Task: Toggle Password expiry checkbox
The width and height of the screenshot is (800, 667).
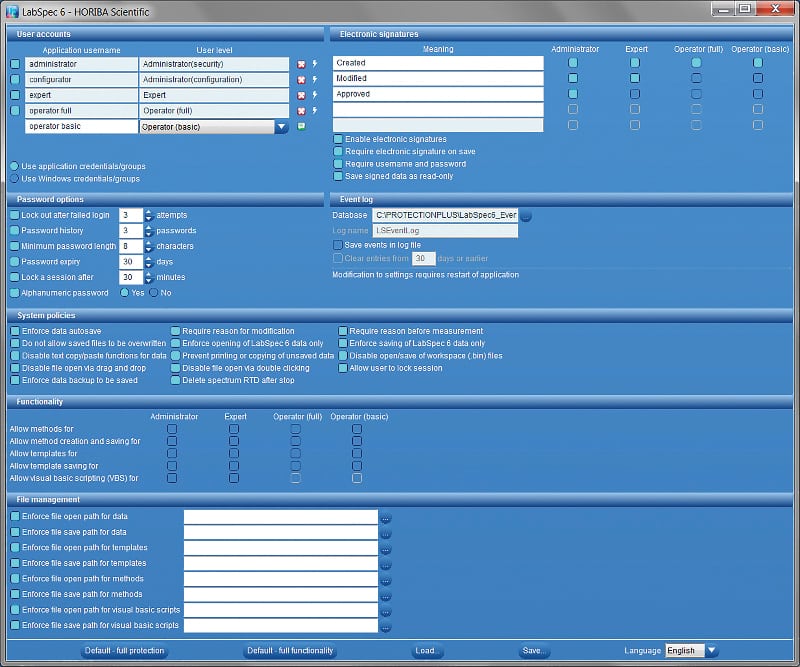Action: click(15, 262)
